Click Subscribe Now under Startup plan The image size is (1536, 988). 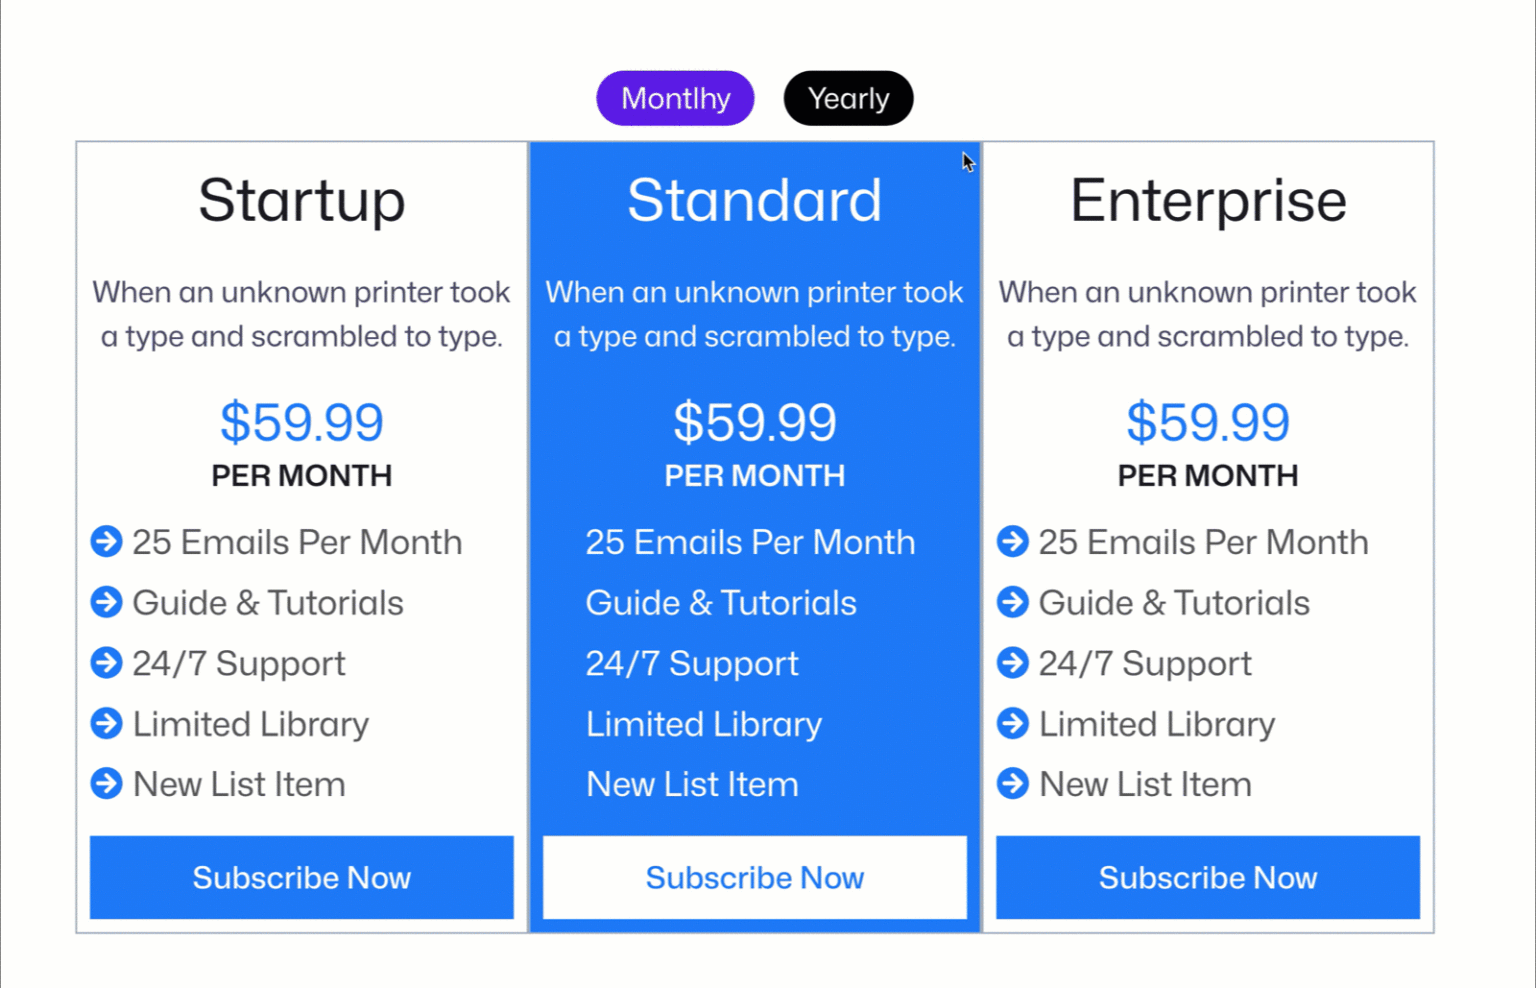[x=302, y=877]
